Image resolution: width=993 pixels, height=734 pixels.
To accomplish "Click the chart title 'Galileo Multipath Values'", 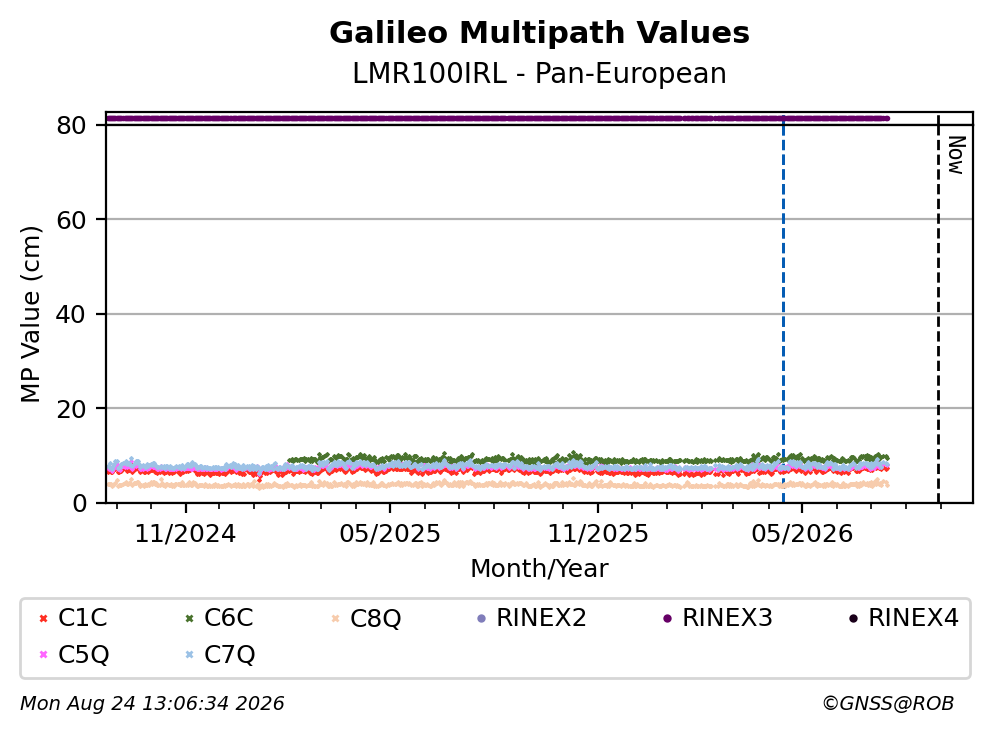I will 539,33.
